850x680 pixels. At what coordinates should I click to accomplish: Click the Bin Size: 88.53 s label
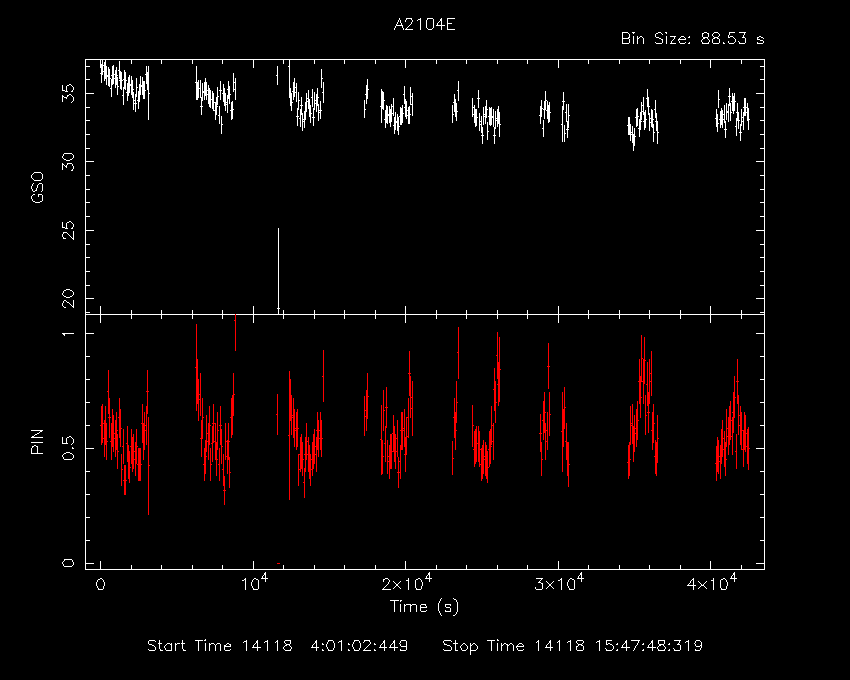[x=692, y=39]
